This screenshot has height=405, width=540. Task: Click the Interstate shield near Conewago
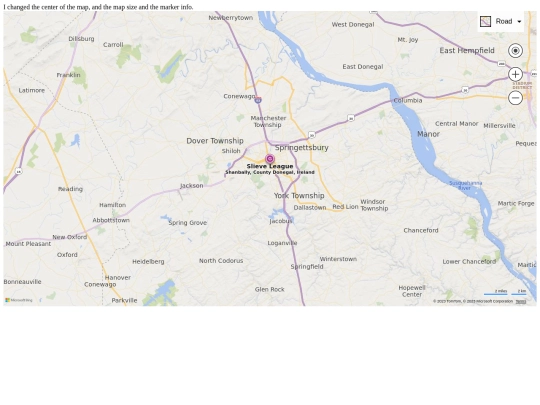(x=258, y=100)
